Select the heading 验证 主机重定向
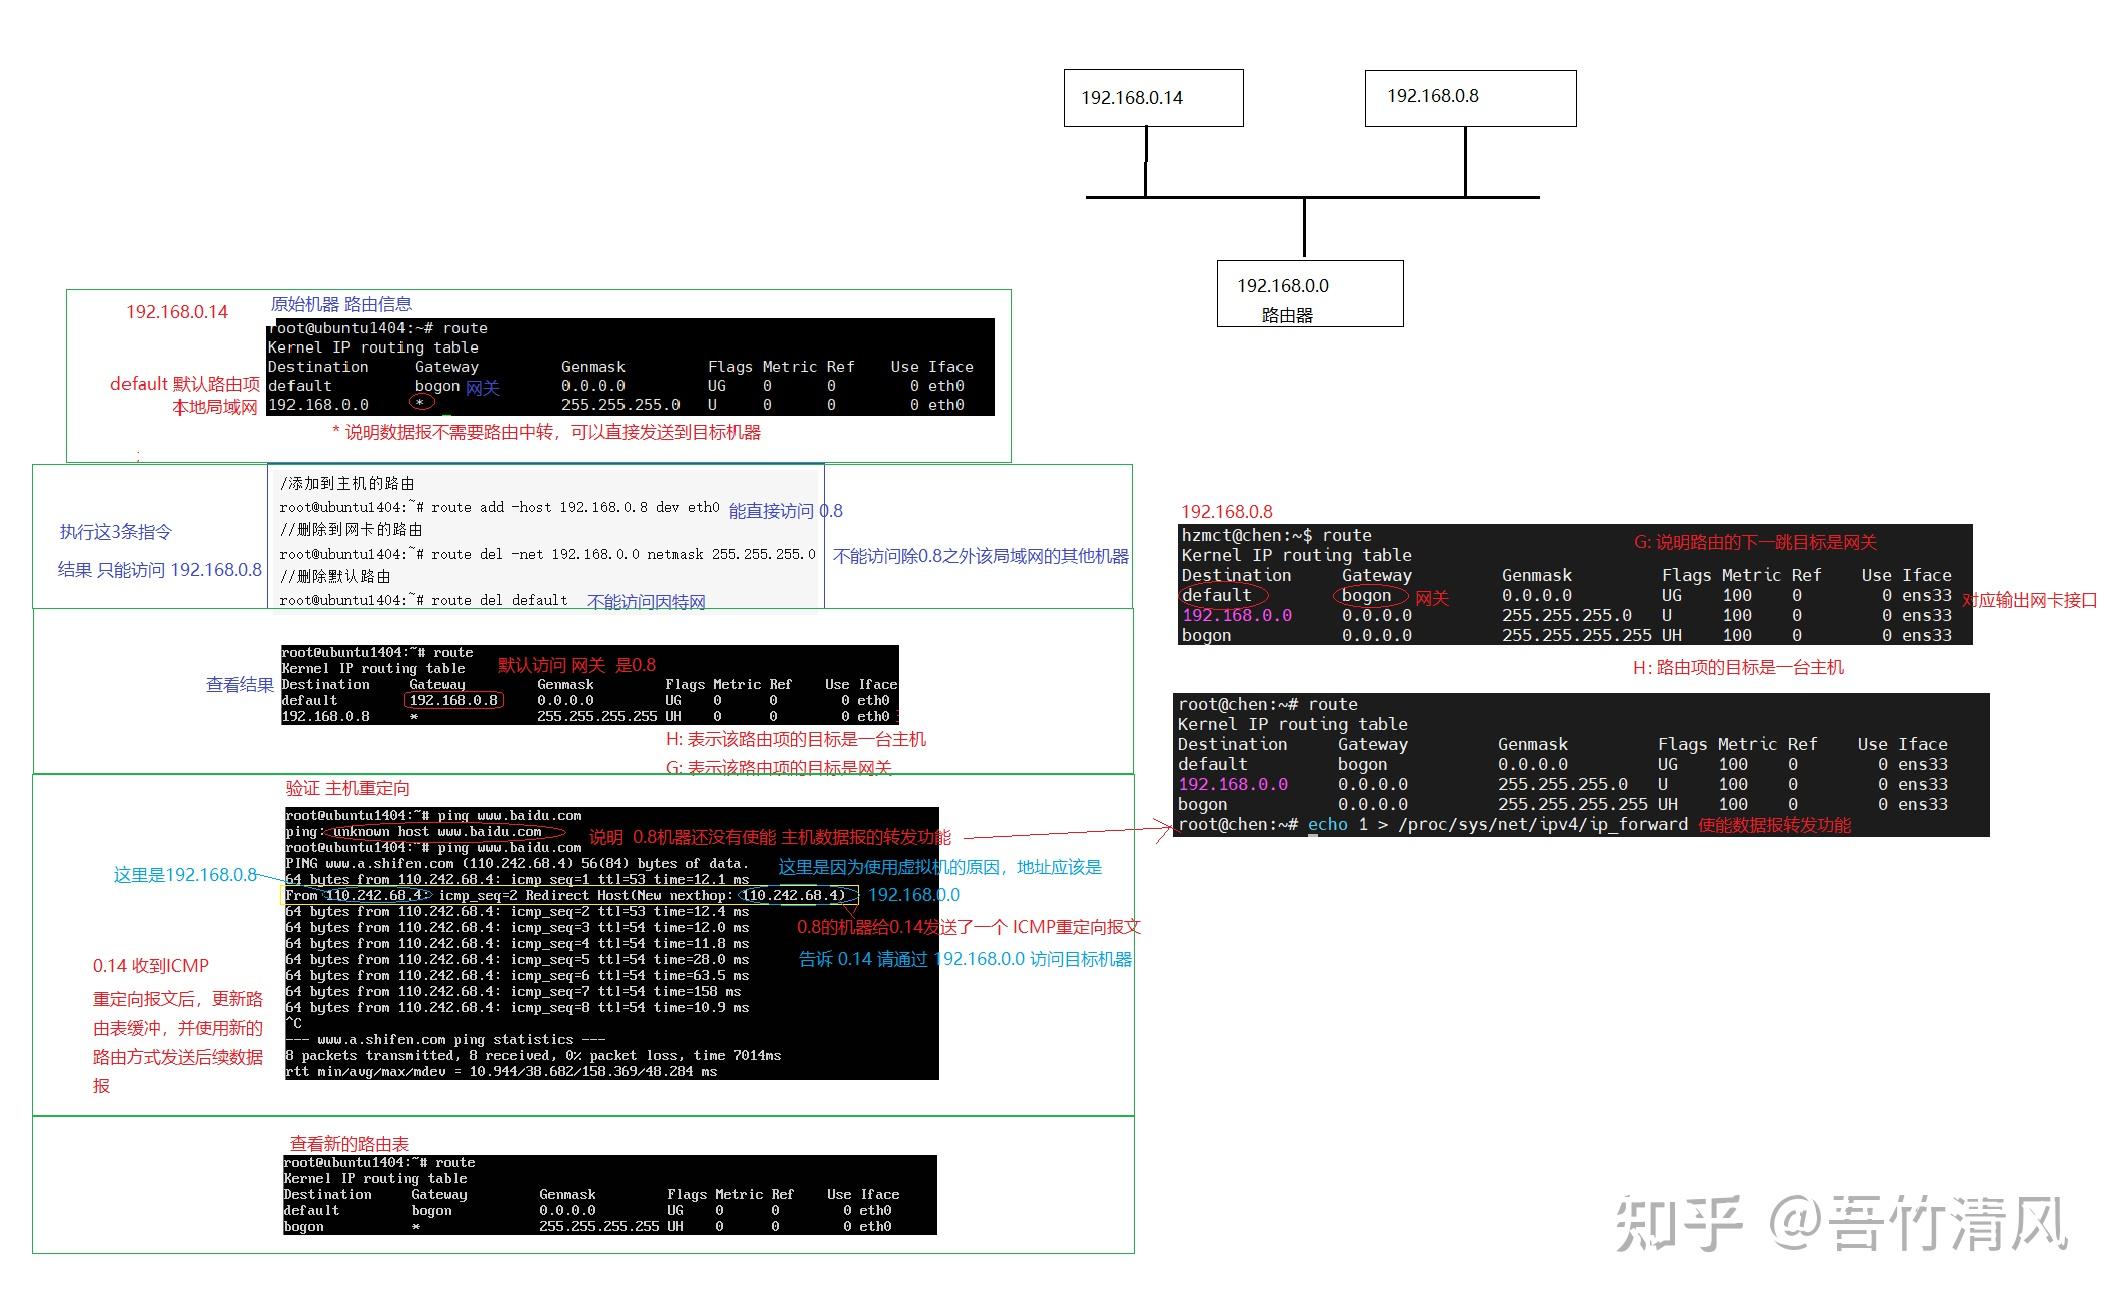The image size is (2122, 1308). (348, 788)
